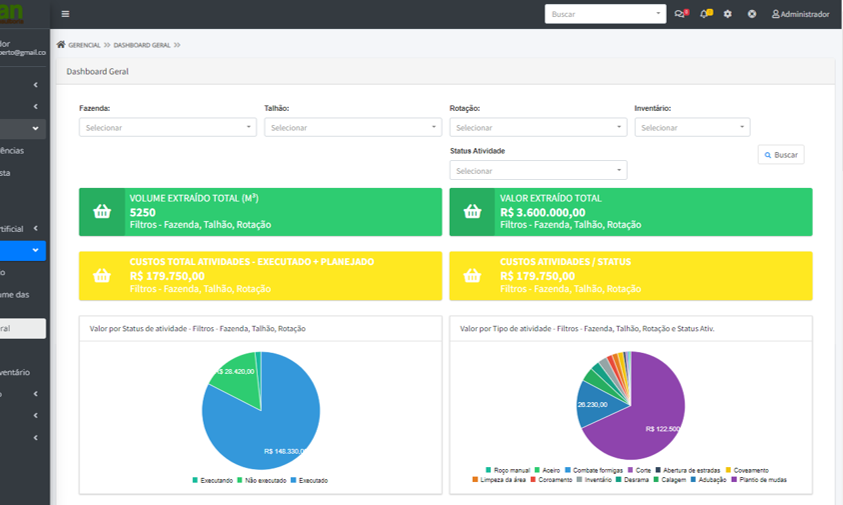Open the chat messages icon
Image resolution: width=843 pixels, height=505 pixels.
tap(680, 14)
